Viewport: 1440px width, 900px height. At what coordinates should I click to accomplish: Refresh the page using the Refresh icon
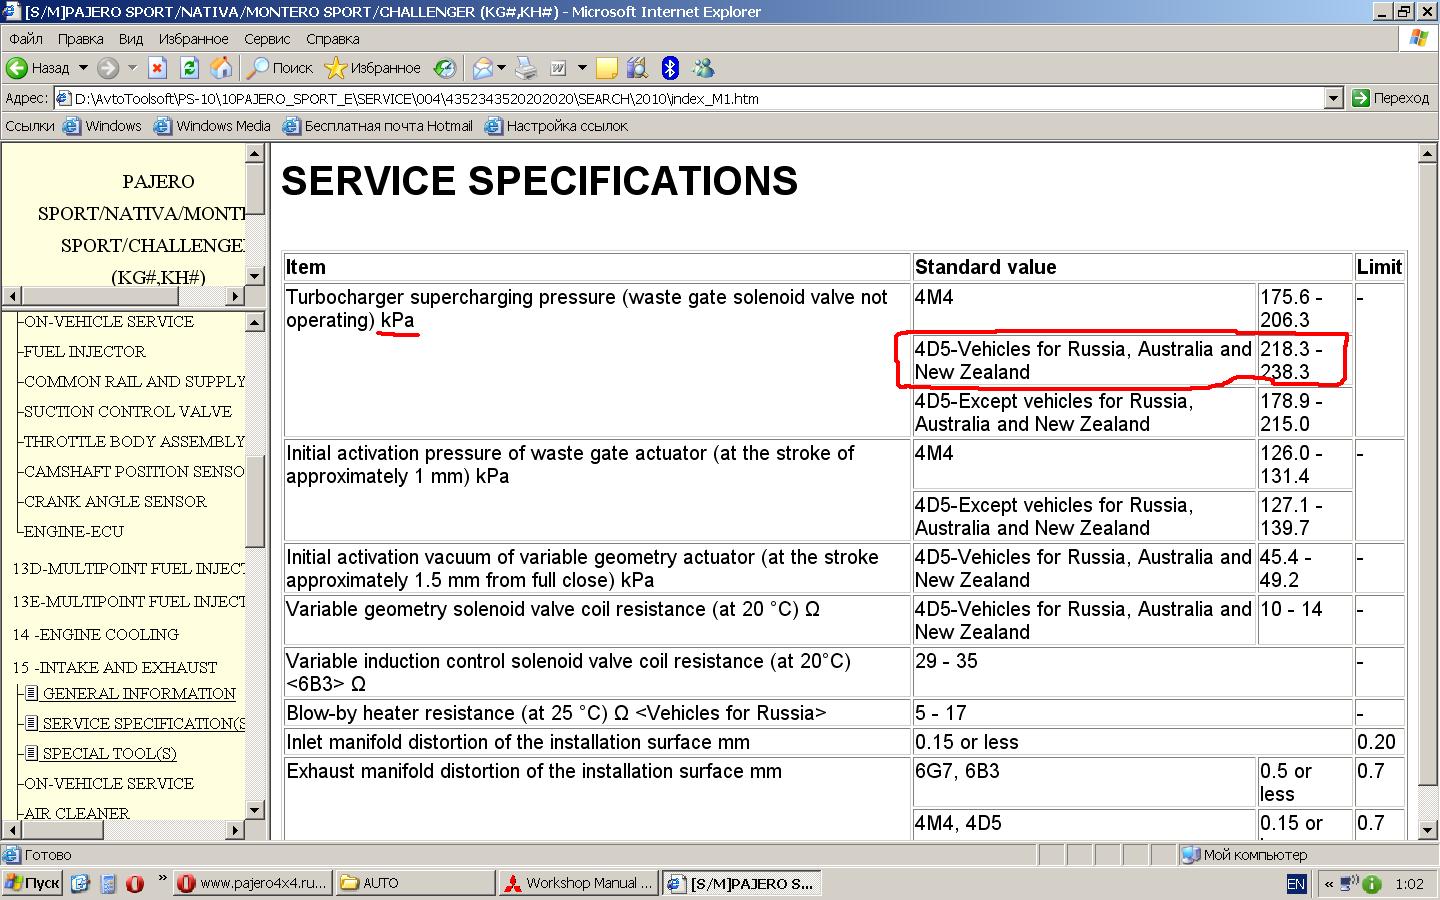pos(189,68)
